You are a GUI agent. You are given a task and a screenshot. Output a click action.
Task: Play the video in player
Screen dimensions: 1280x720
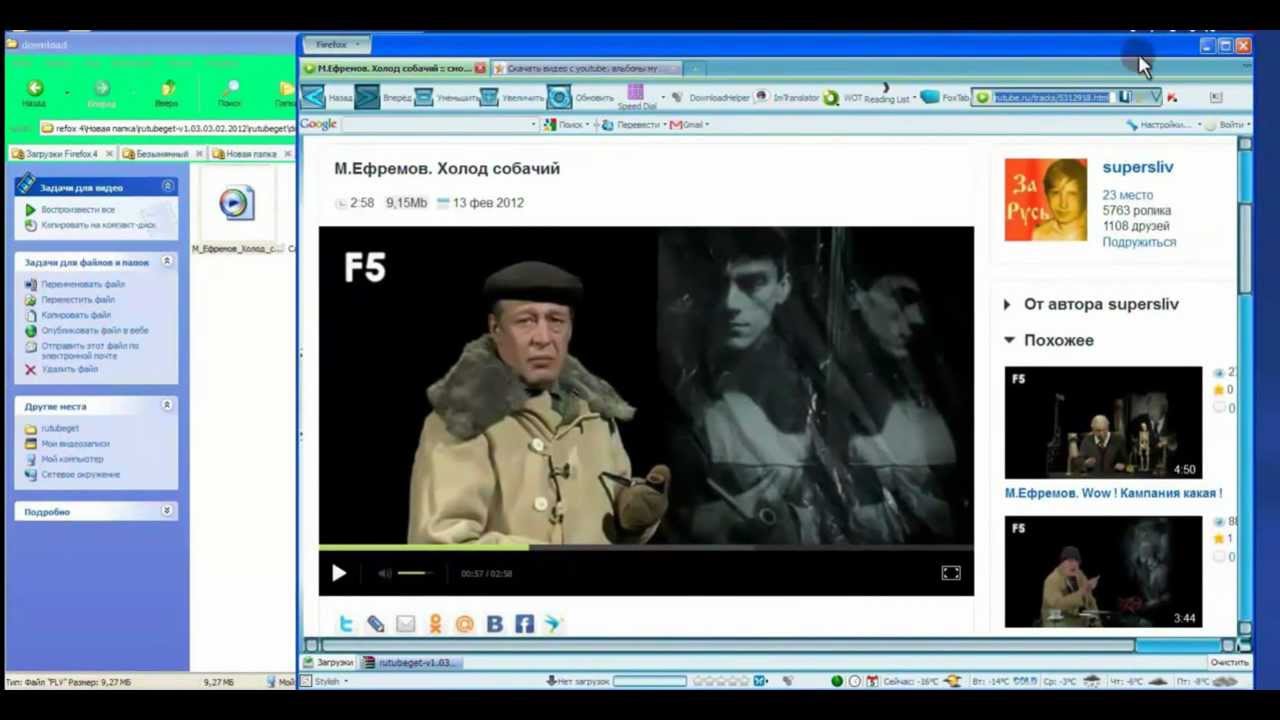[339, 573]
